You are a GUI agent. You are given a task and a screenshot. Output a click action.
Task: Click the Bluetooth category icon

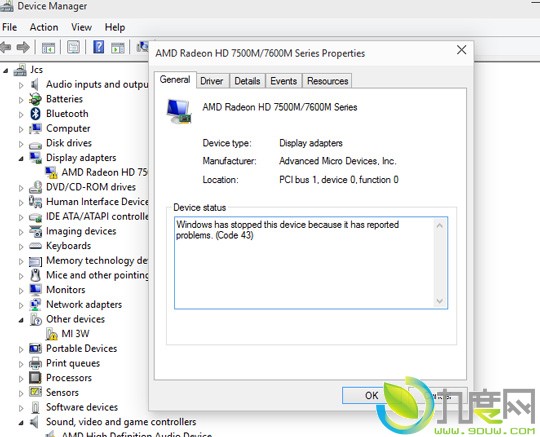[x=35, y=114]
